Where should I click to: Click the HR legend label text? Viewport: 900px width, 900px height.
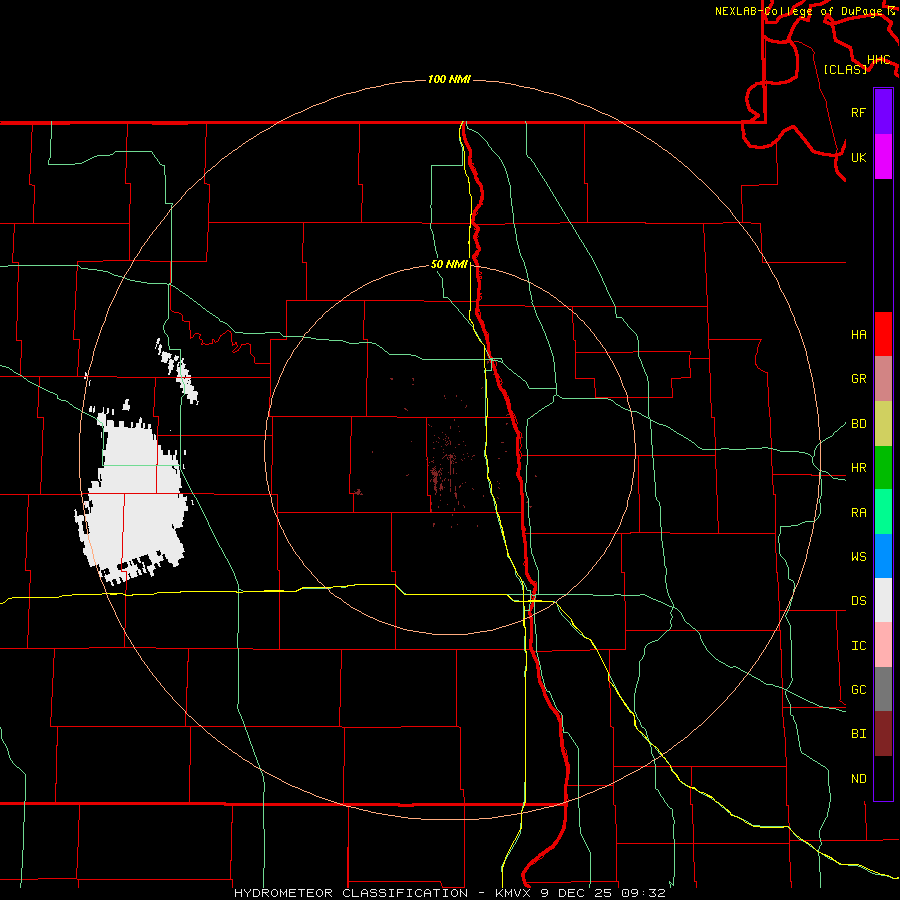(859, 467)
